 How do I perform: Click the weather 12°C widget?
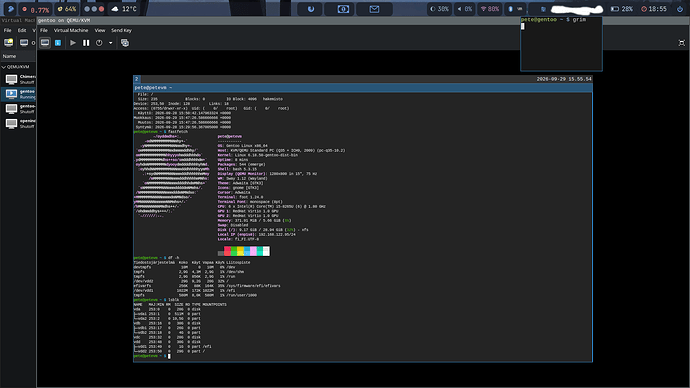[124, 9]
